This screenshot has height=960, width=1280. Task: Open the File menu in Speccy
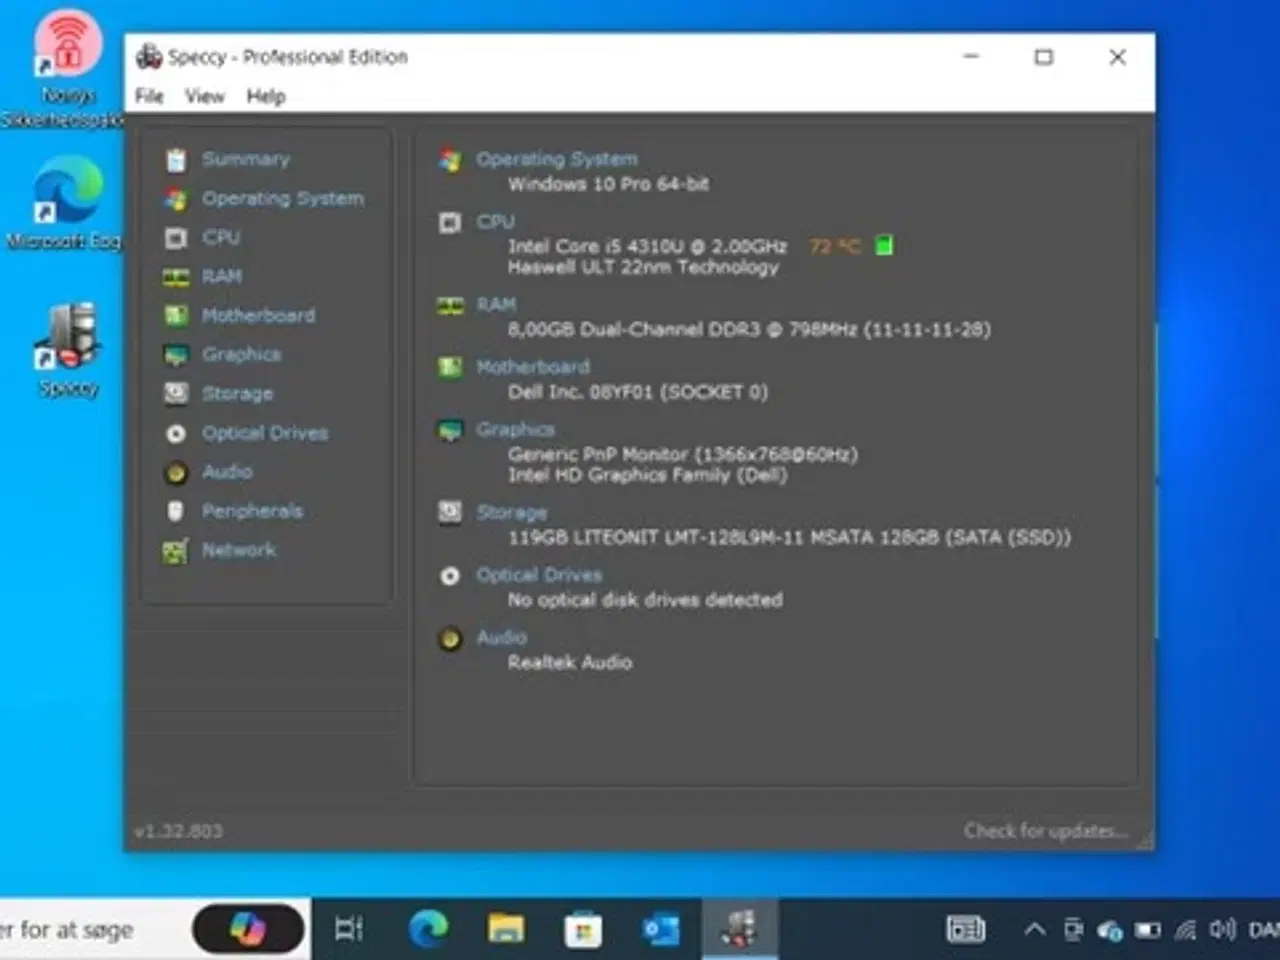[149, 96]
